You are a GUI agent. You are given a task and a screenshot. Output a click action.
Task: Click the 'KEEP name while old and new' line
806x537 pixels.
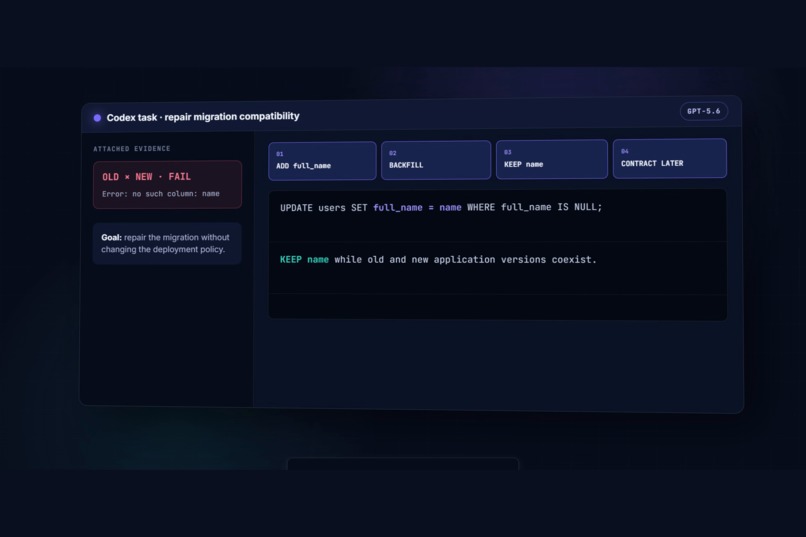click(438, 260)
